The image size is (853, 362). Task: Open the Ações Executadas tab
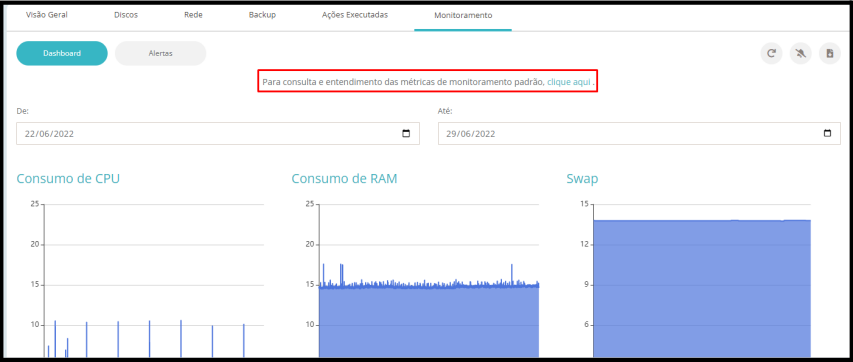355,15
